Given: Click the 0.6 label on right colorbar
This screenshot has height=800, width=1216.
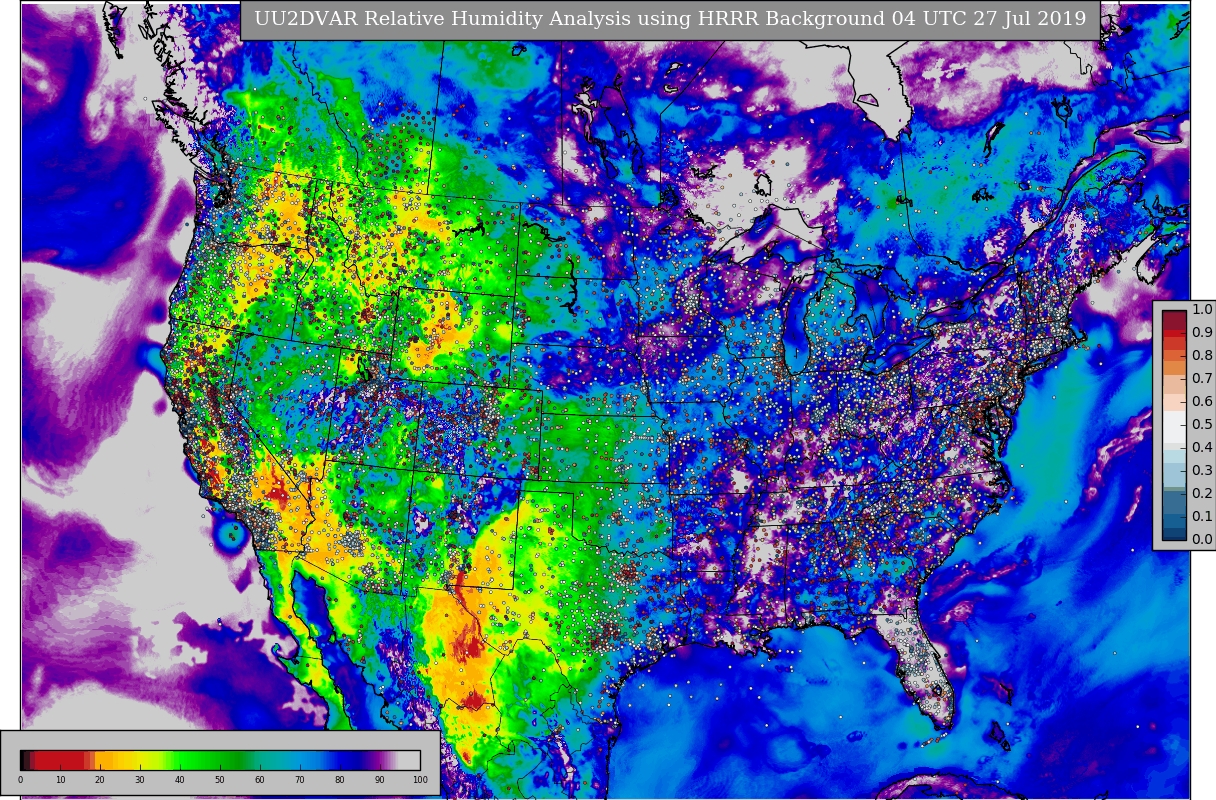Looking at the screenshot, I should click(1202, 402).
